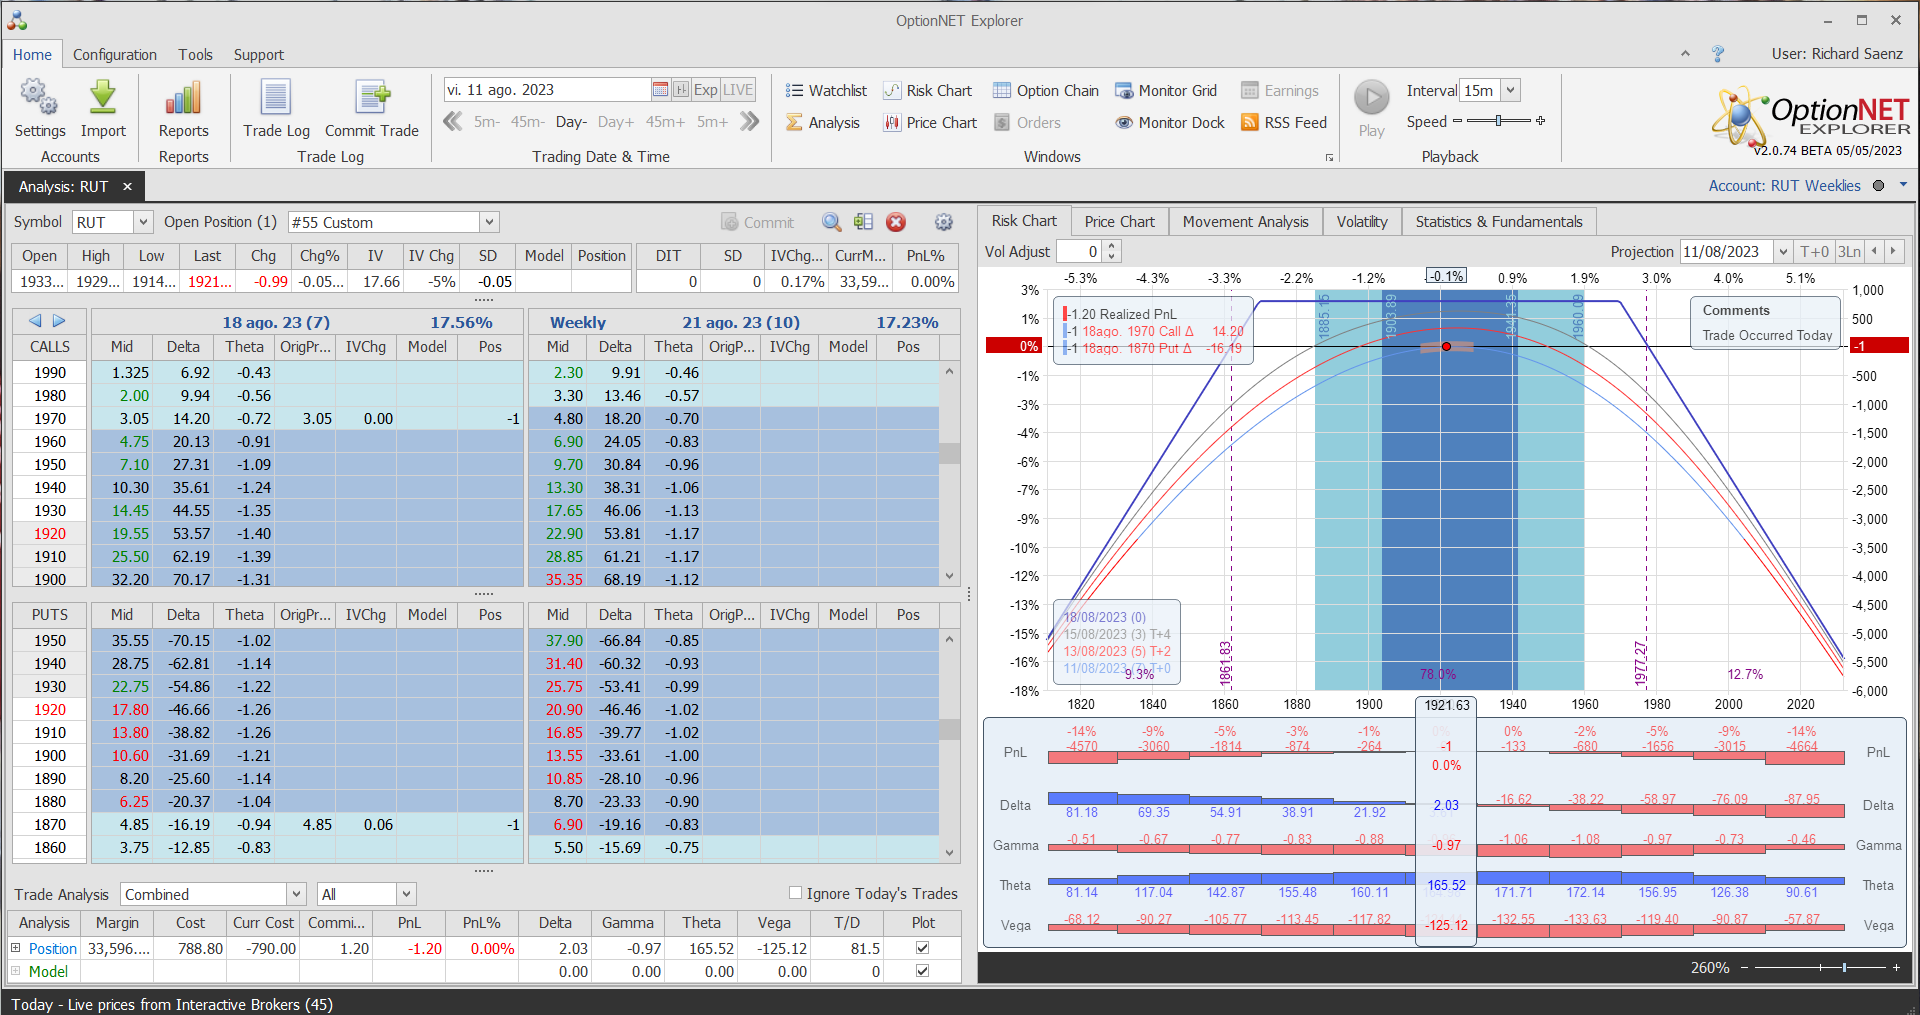This screenshot has width=1920, height=1015.
Task: Open the Option Chain window
Action: (x=1045, y=91)
